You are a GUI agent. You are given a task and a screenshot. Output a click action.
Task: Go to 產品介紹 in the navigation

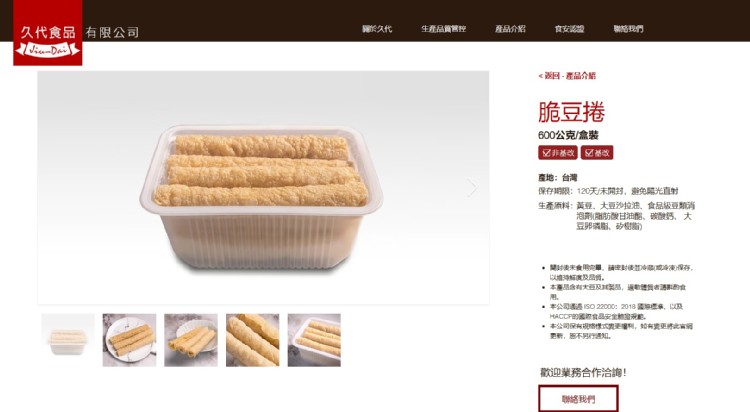(510, 29)
